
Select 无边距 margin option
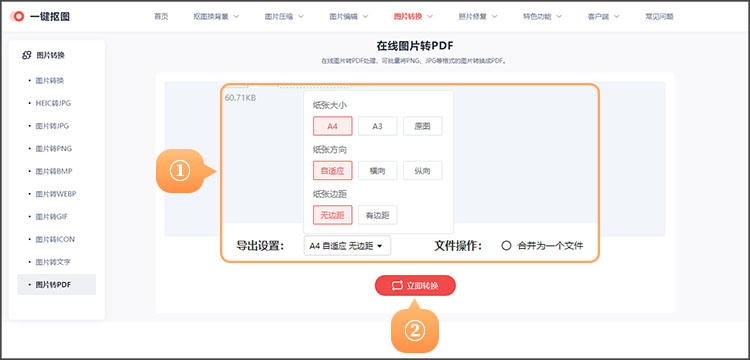[333, 215]
